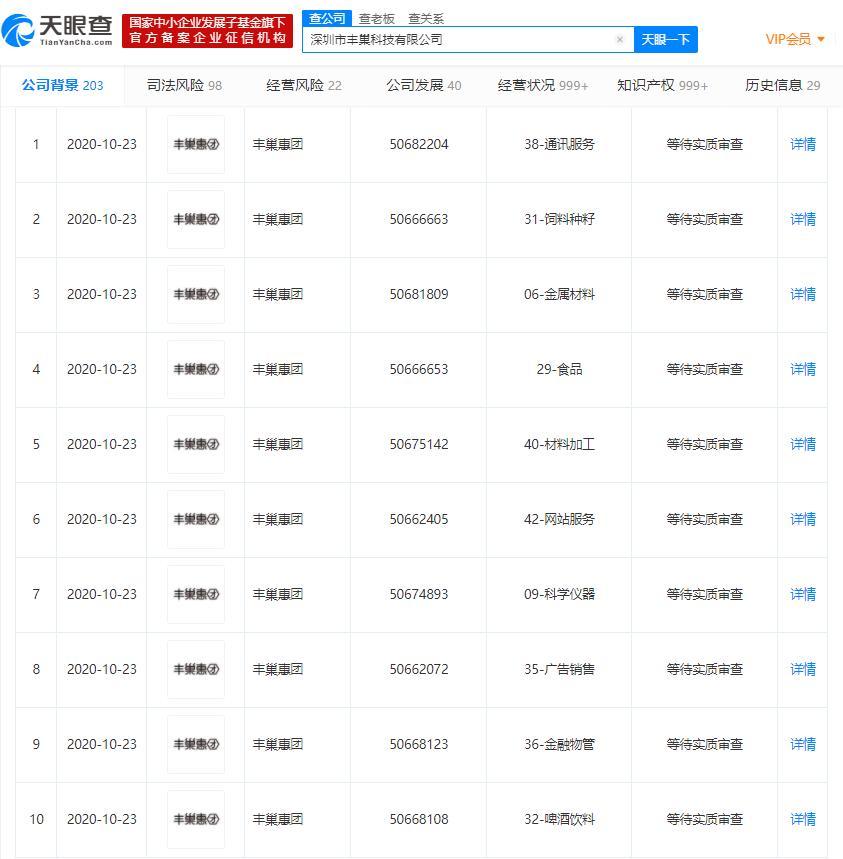Click the trademark thumbnail in row 3
The width and height of the screenshot is (843, 859).
click(196, 294)
